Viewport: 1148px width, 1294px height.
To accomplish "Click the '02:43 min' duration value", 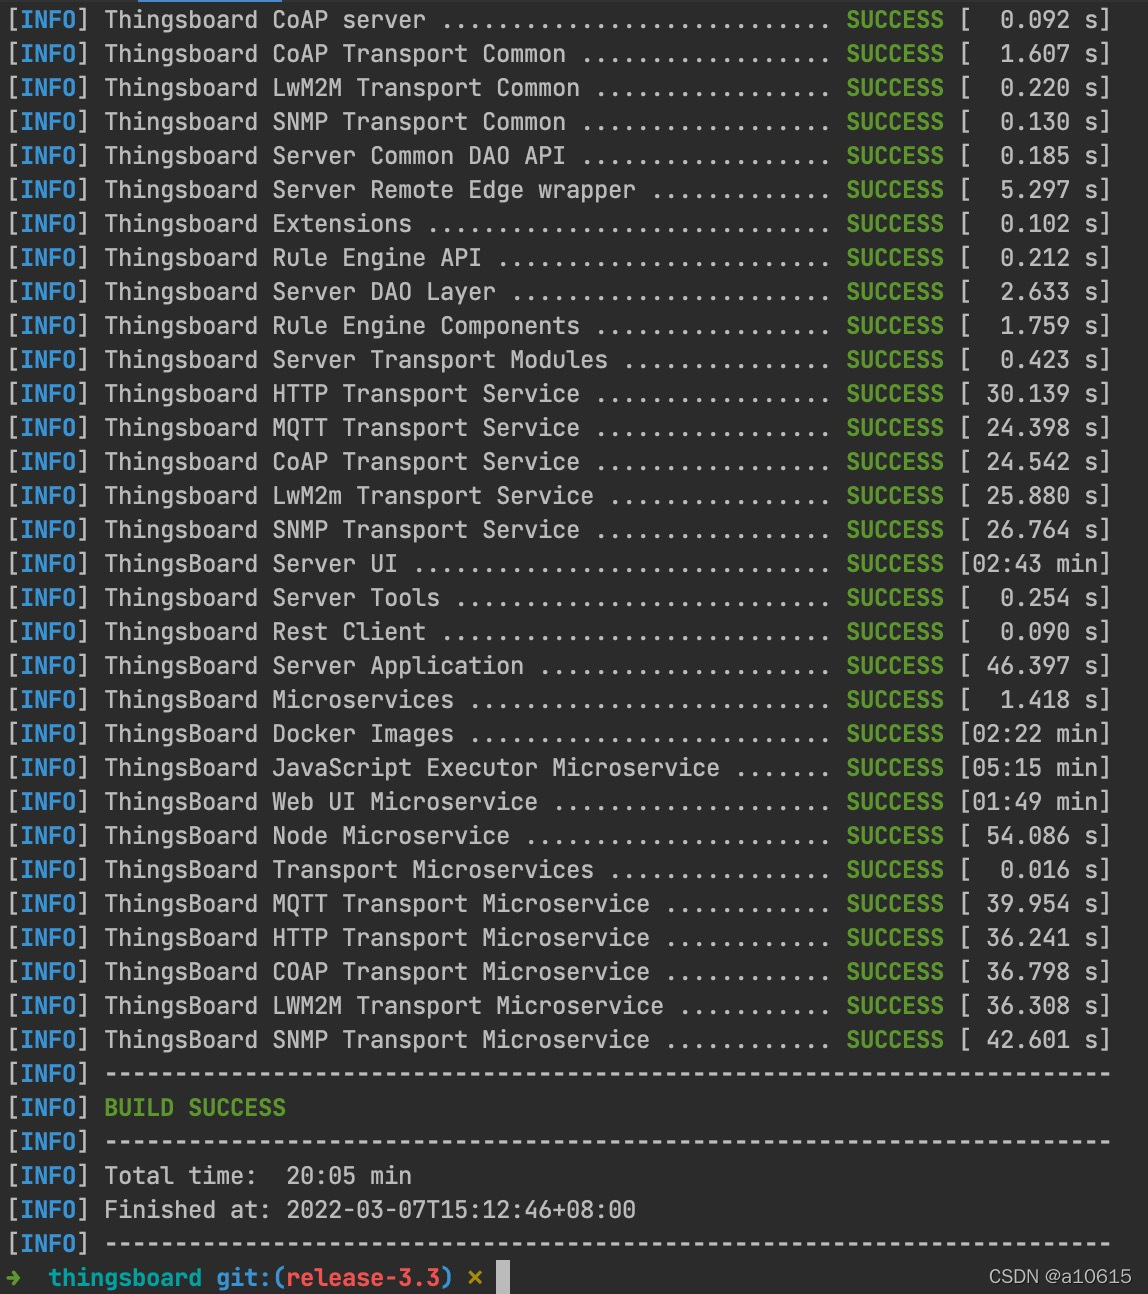I will click(x=1035, y=564).
